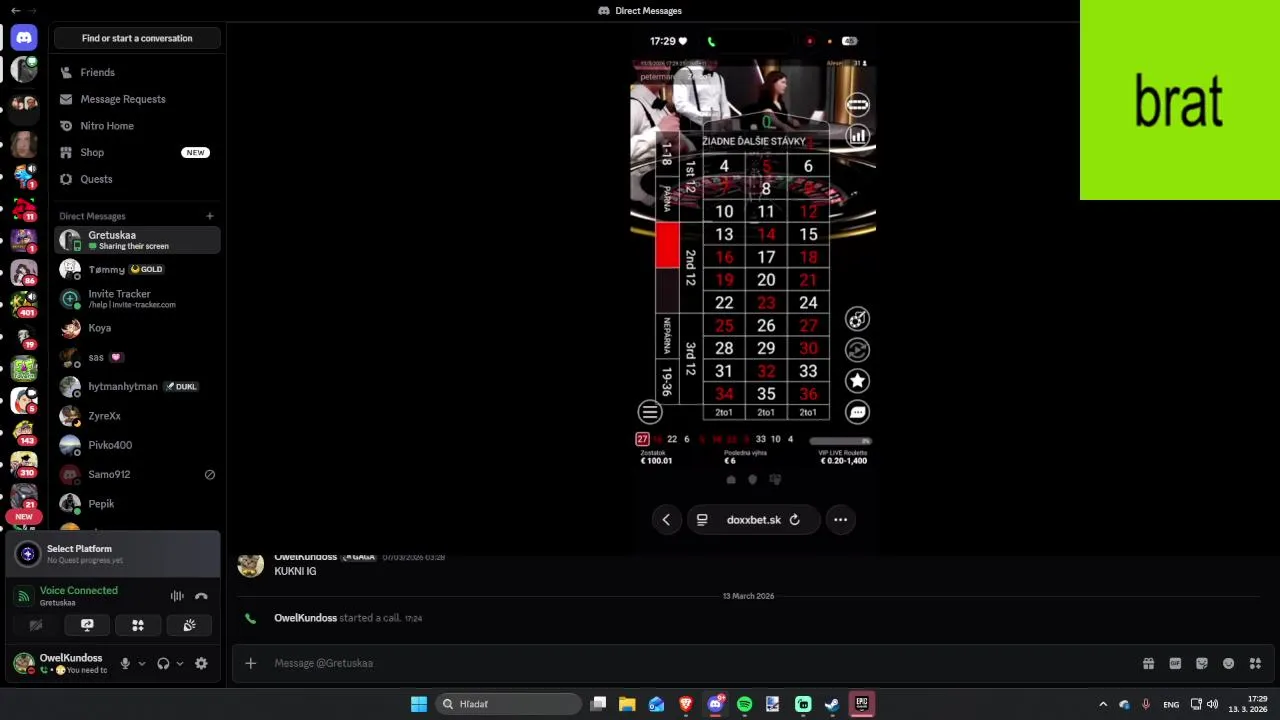Open Invite Tracker conversation

tap(137, 298)
